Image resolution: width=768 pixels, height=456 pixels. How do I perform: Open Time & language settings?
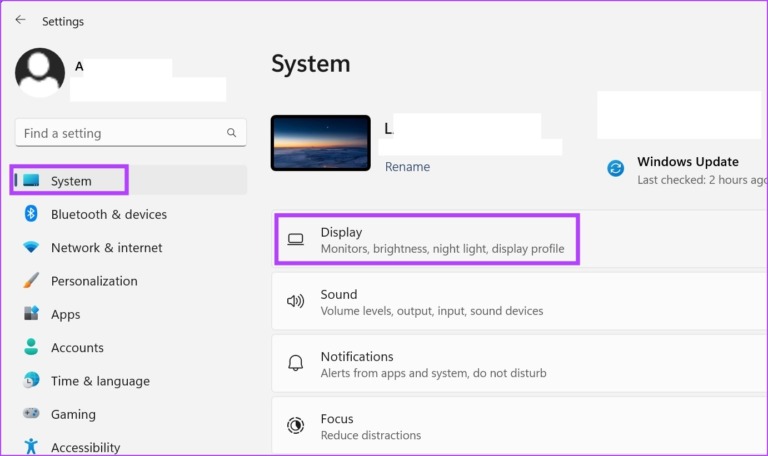(100, 381)
